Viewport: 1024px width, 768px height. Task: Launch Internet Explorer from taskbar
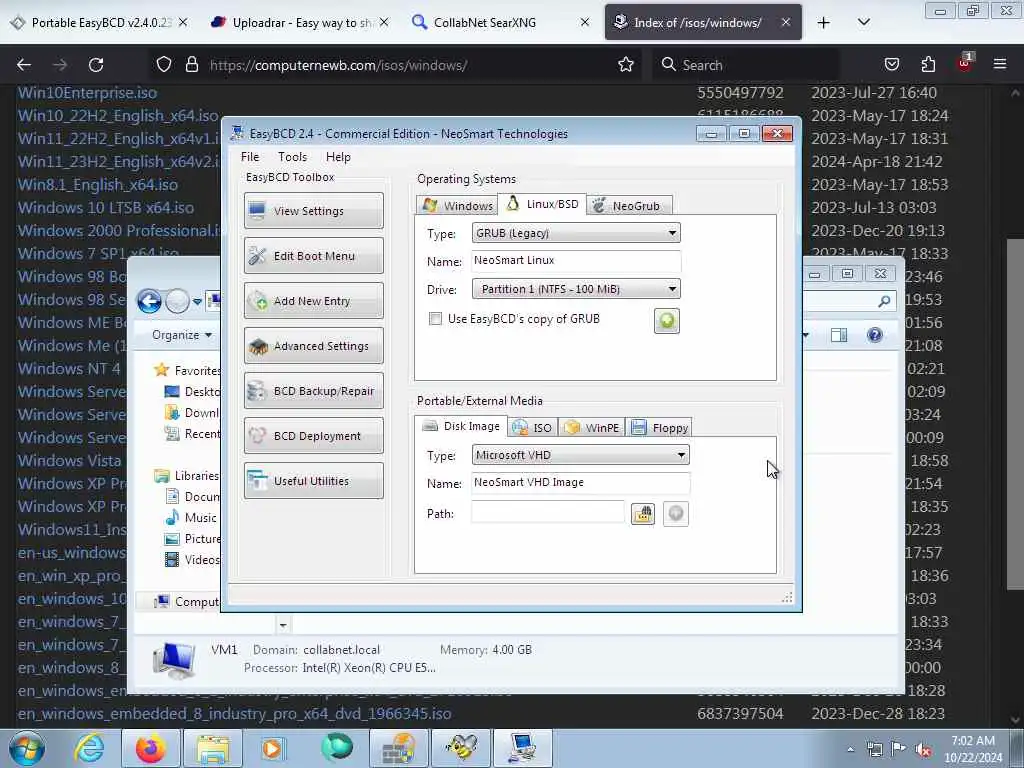89,748
